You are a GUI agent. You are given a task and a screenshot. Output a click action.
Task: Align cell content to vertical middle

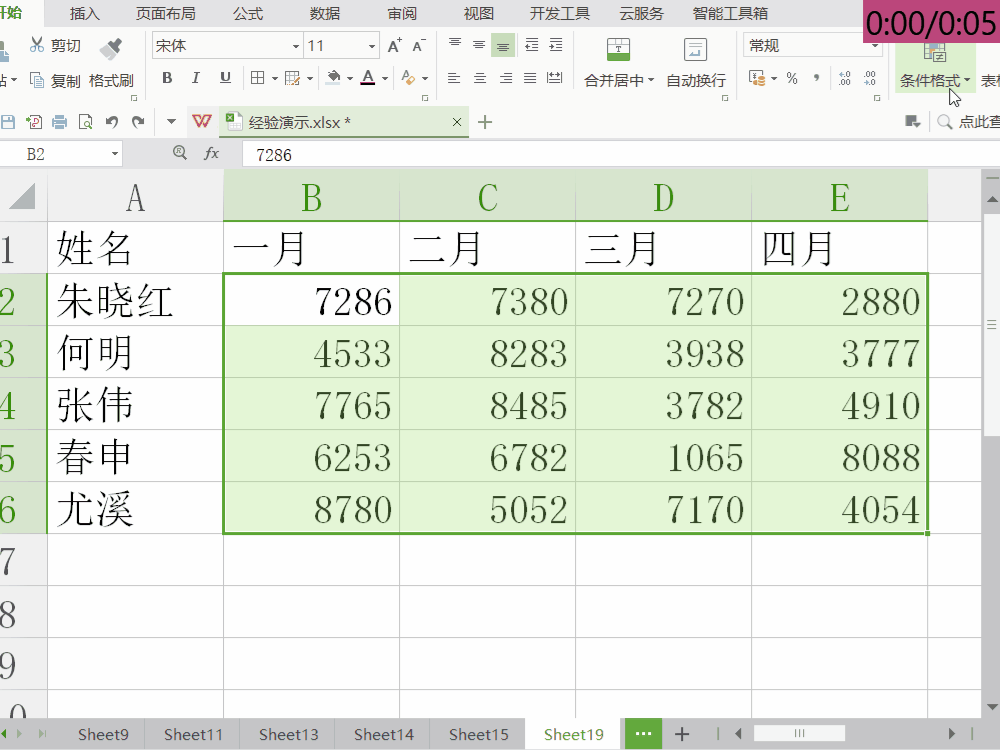(479, 45)
